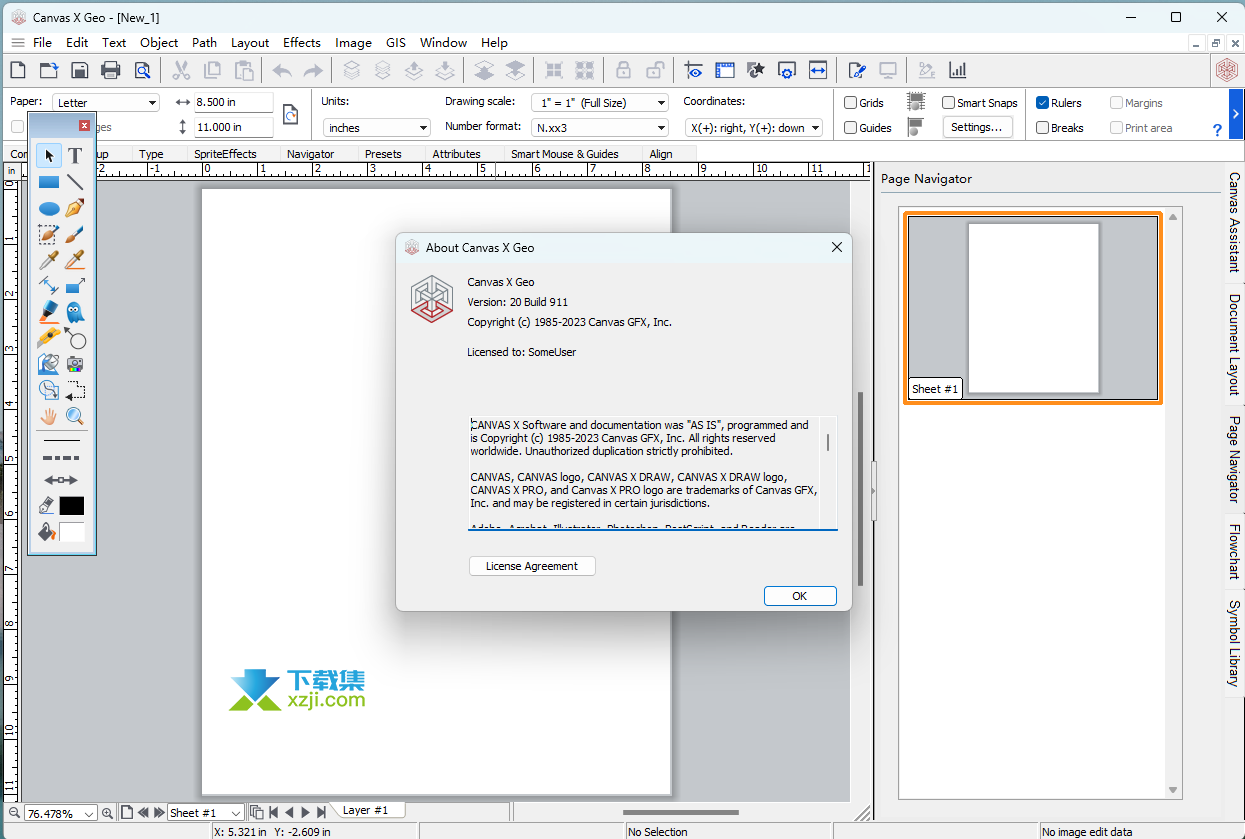Click the paper width field
1245x839 pixels.
(234, 103)
